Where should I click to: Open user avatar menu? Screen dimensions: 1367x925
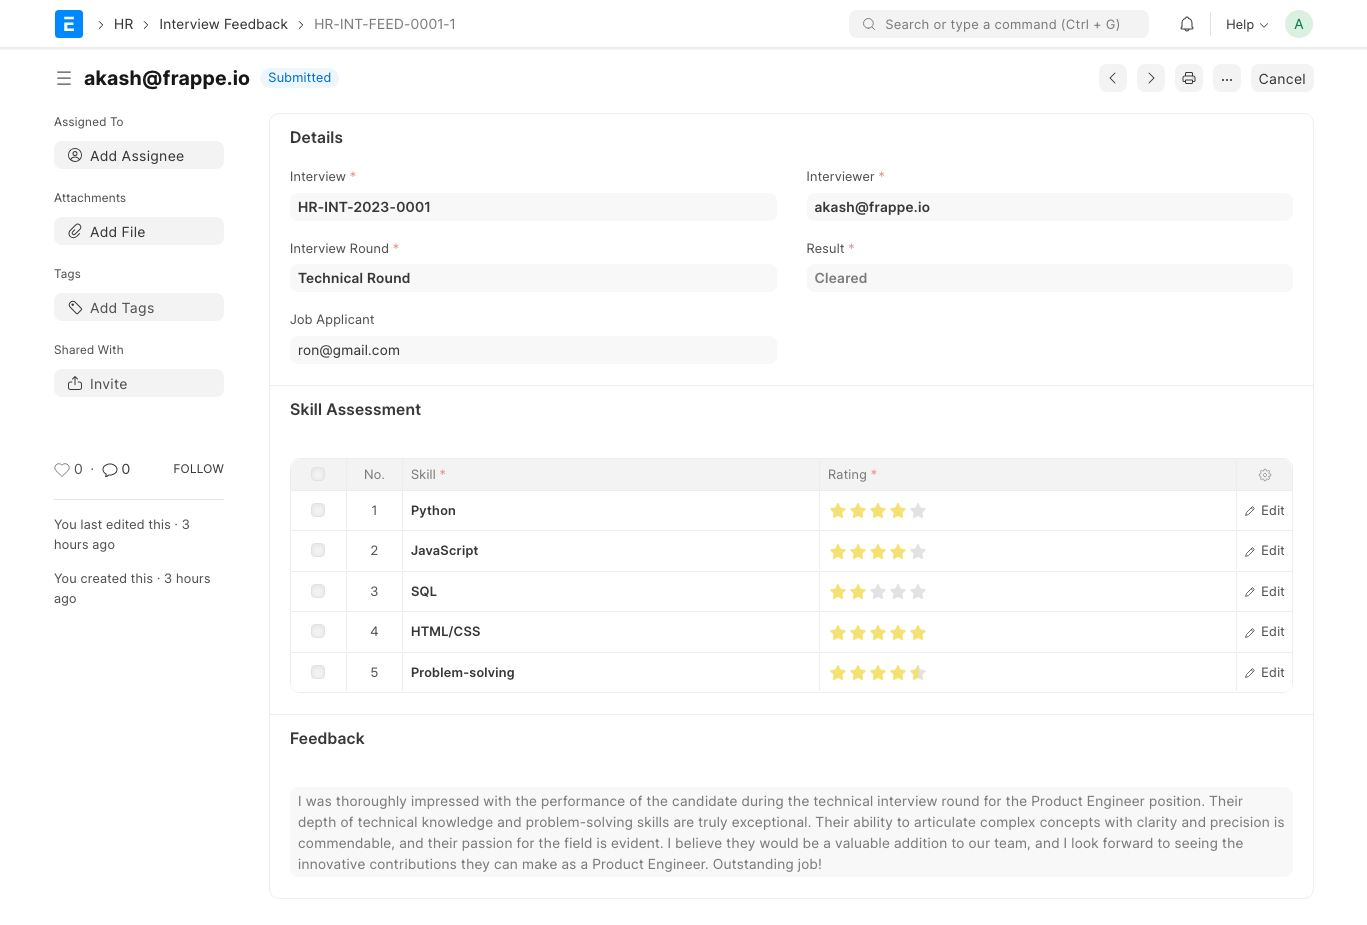[x=1298, y=24]
